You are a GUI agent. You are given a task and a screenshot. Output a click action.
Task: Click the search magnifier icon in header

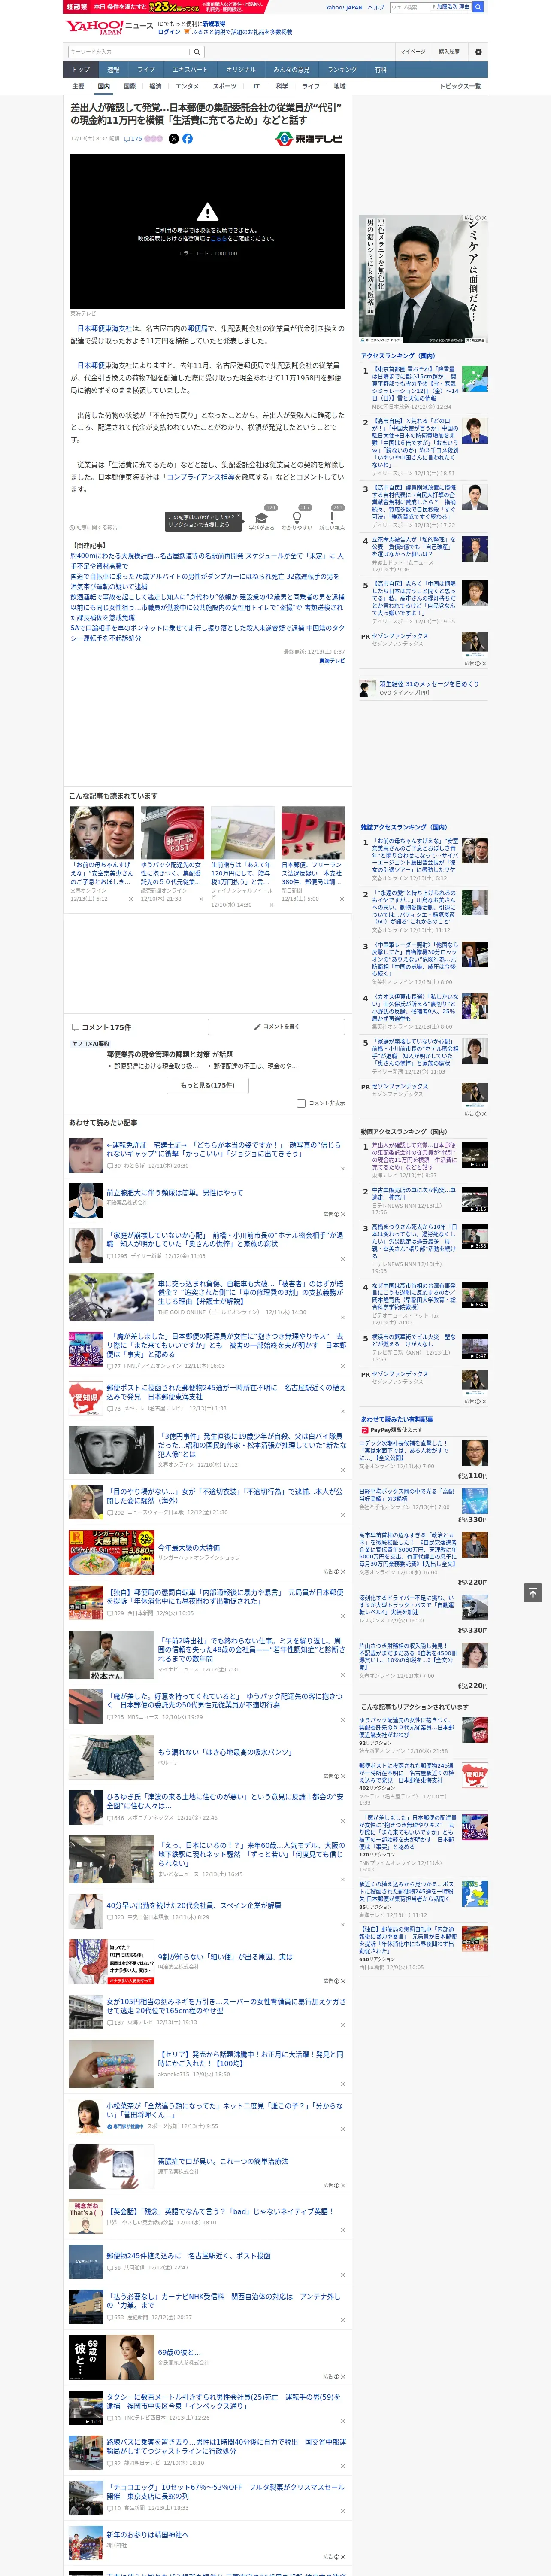(x=197, y=51)
